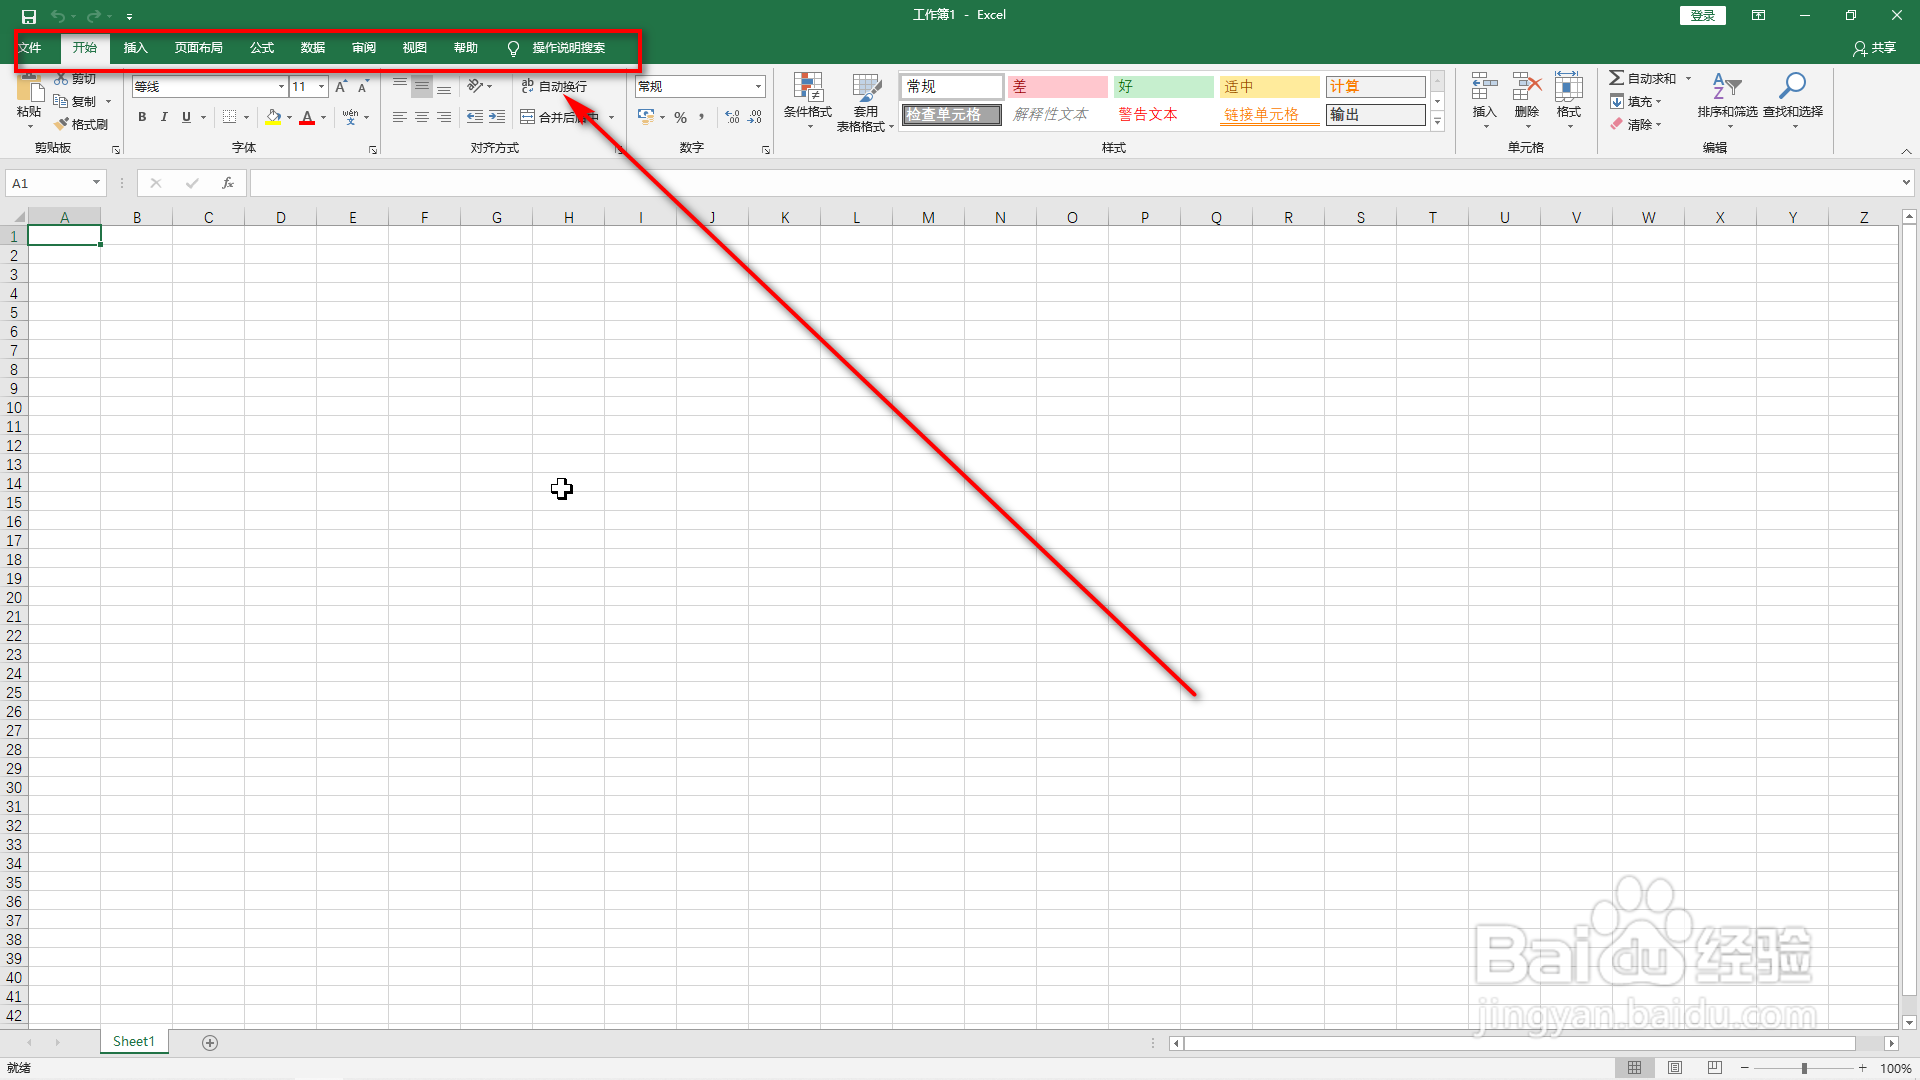The width and height of the screenshot is (1920, 1080).
Task: Open the Name Box dropdown arrow
Action: click(96, 183)
